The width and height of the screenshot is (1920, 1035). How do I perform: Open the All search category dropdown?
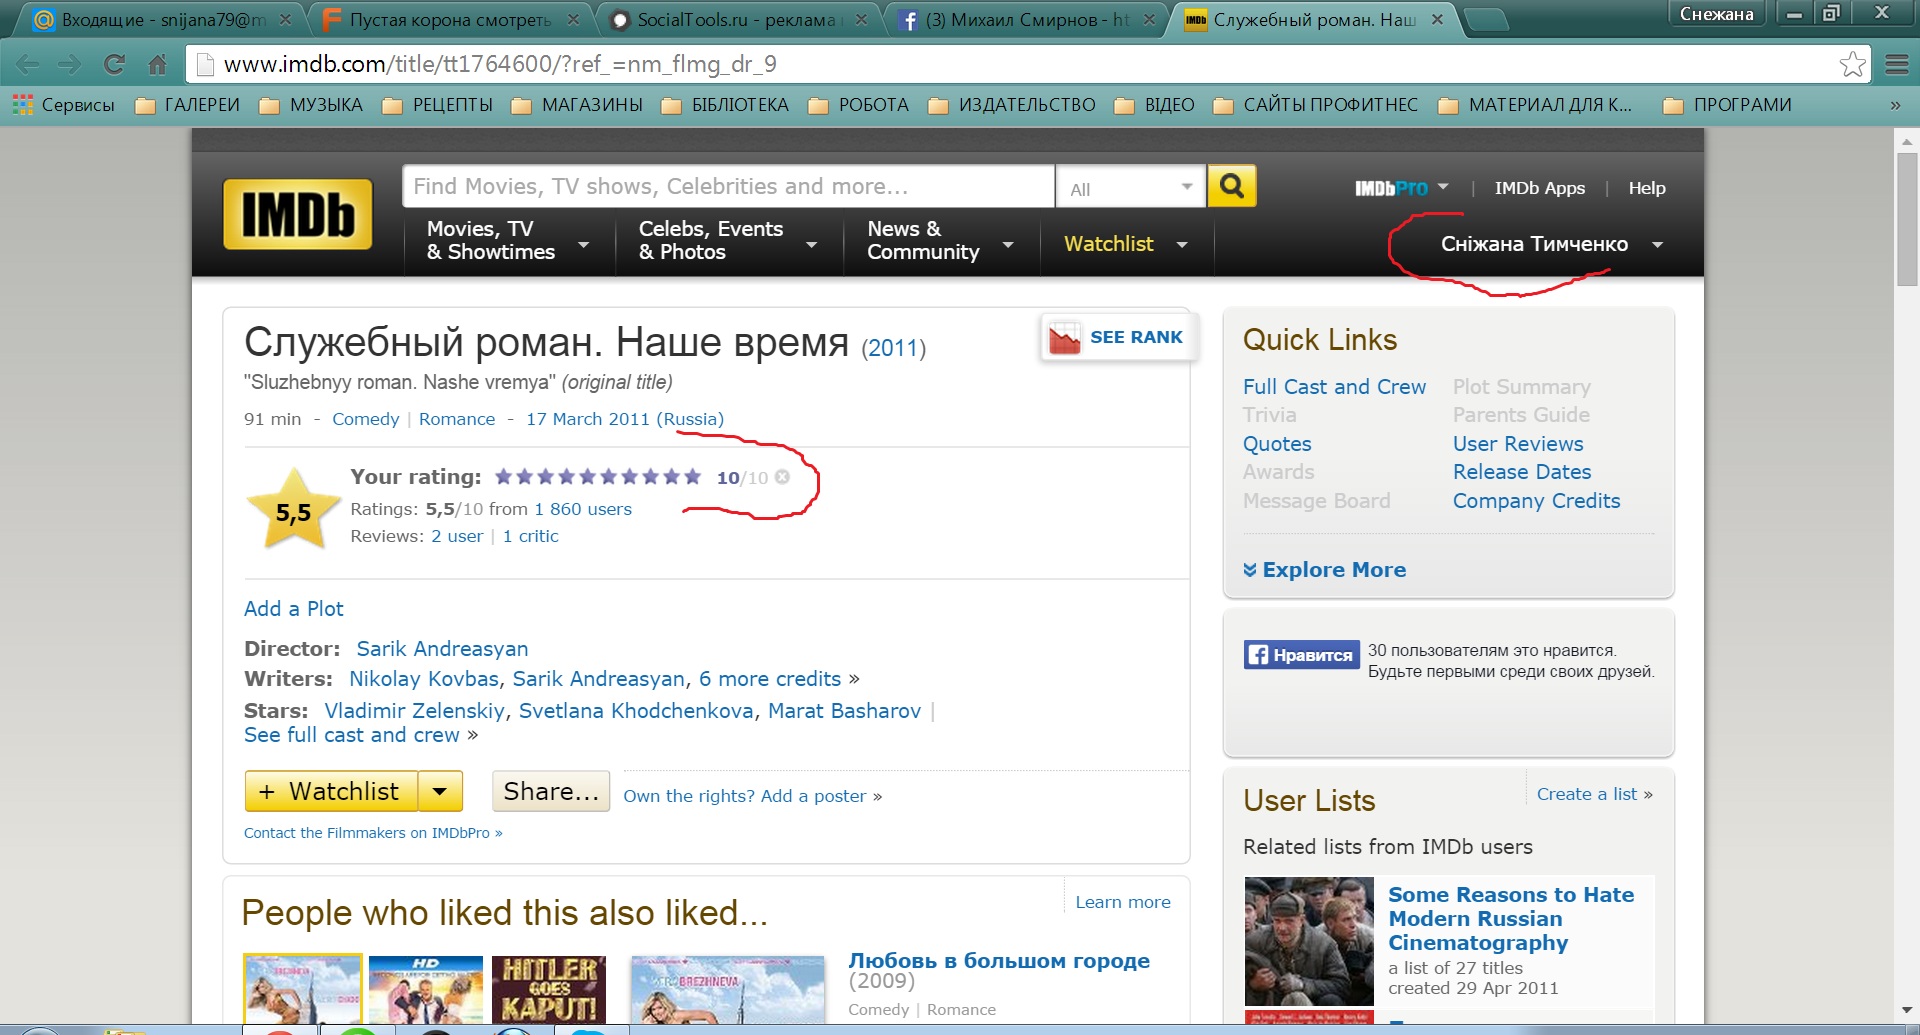1130,187
